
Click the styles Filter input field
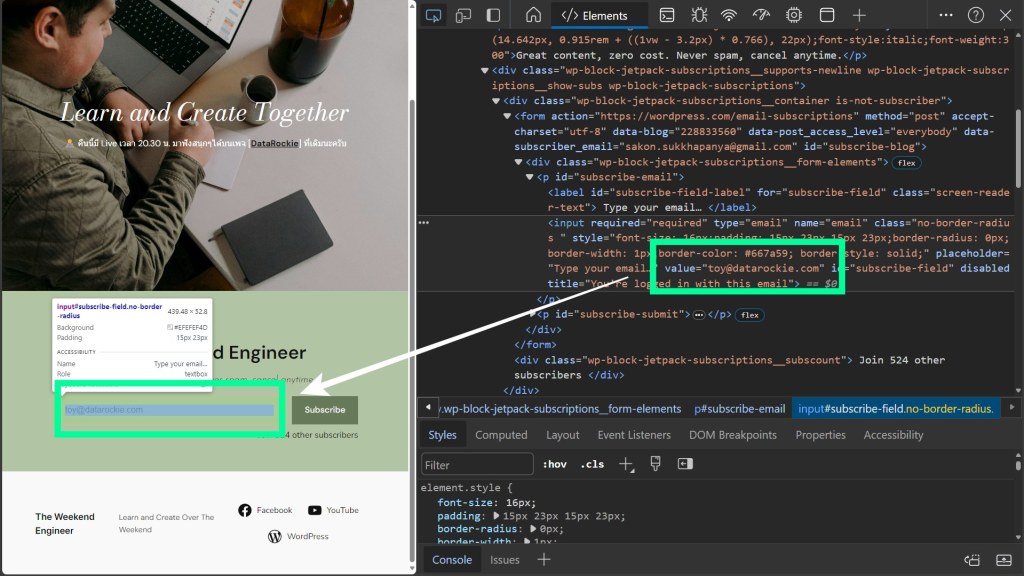[x=476, y=465]
